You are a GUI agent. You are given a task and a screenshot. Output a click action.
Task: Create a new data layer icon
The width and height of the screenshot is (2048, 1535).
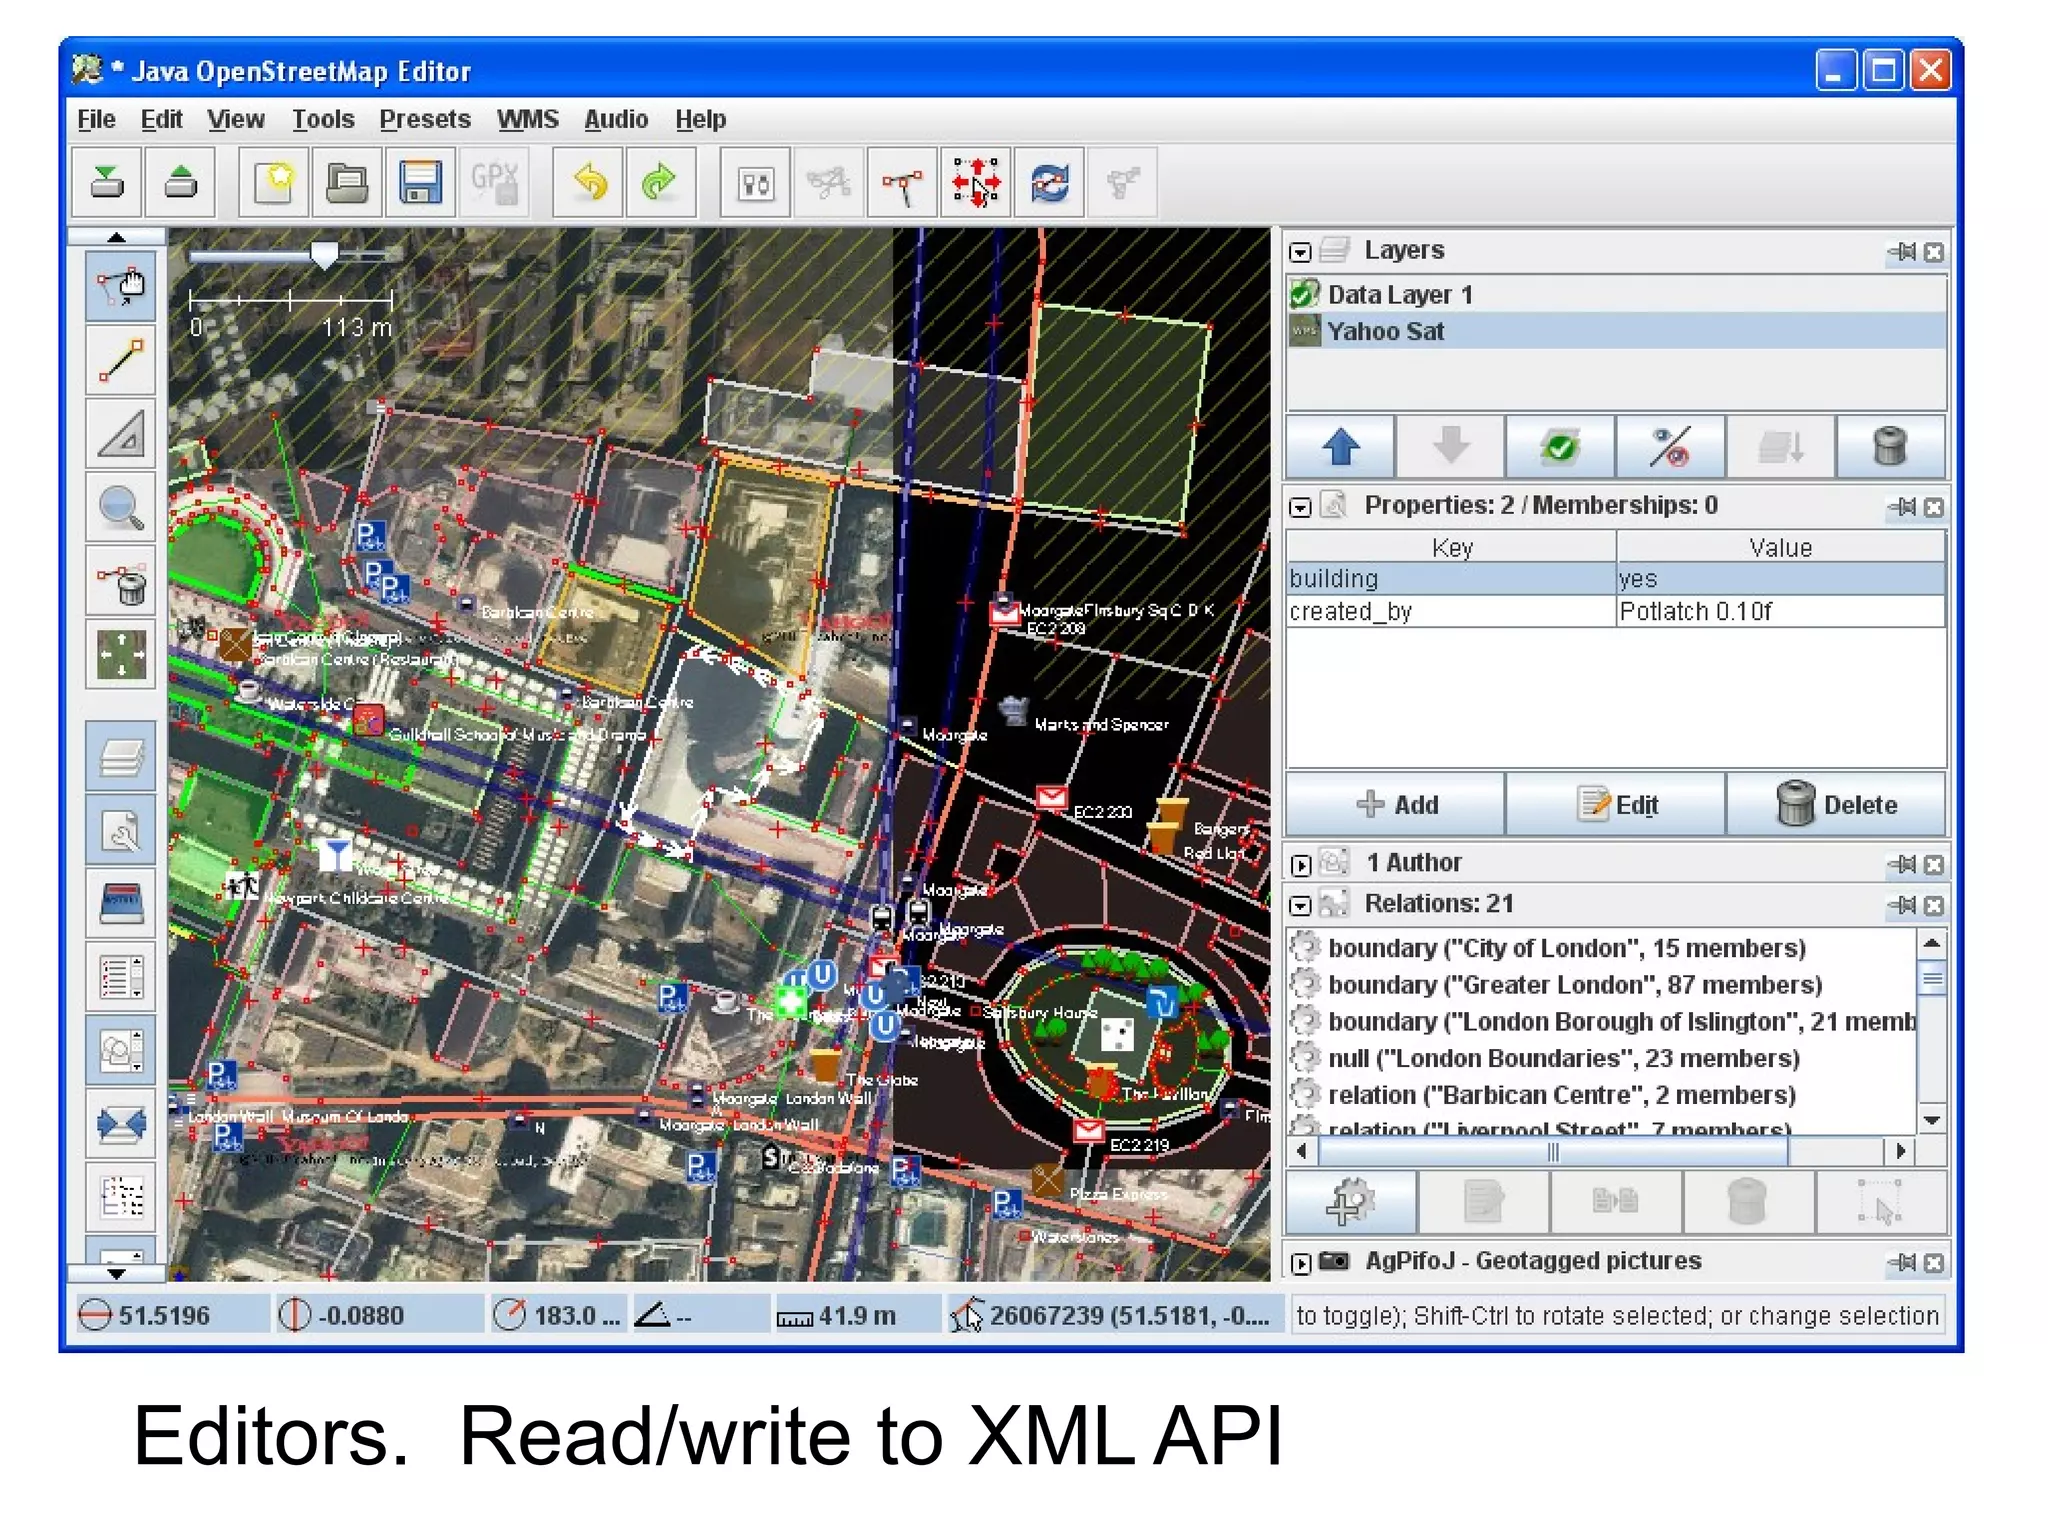coord(273,182)
